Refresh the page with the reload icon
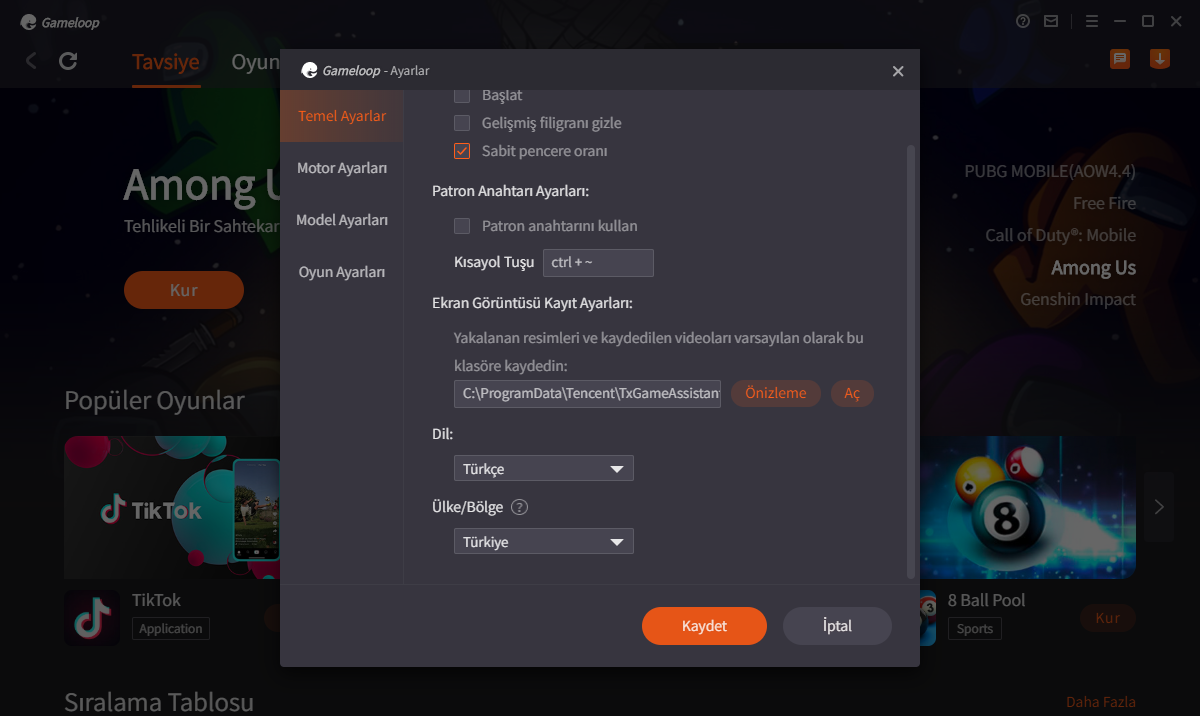This screenshot has height=716, width=1200. pyautogui.click(x=68, y=61)
